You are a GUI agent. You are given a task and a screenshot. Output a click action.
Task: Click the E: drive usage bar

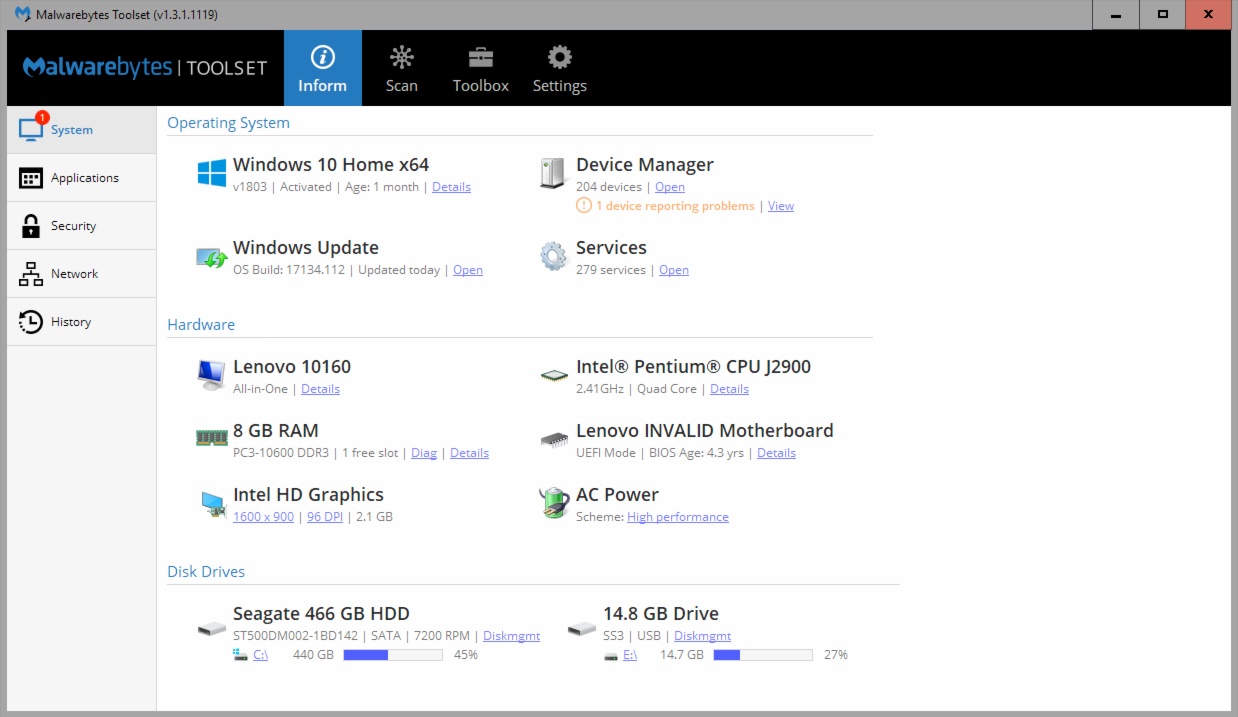763,655
